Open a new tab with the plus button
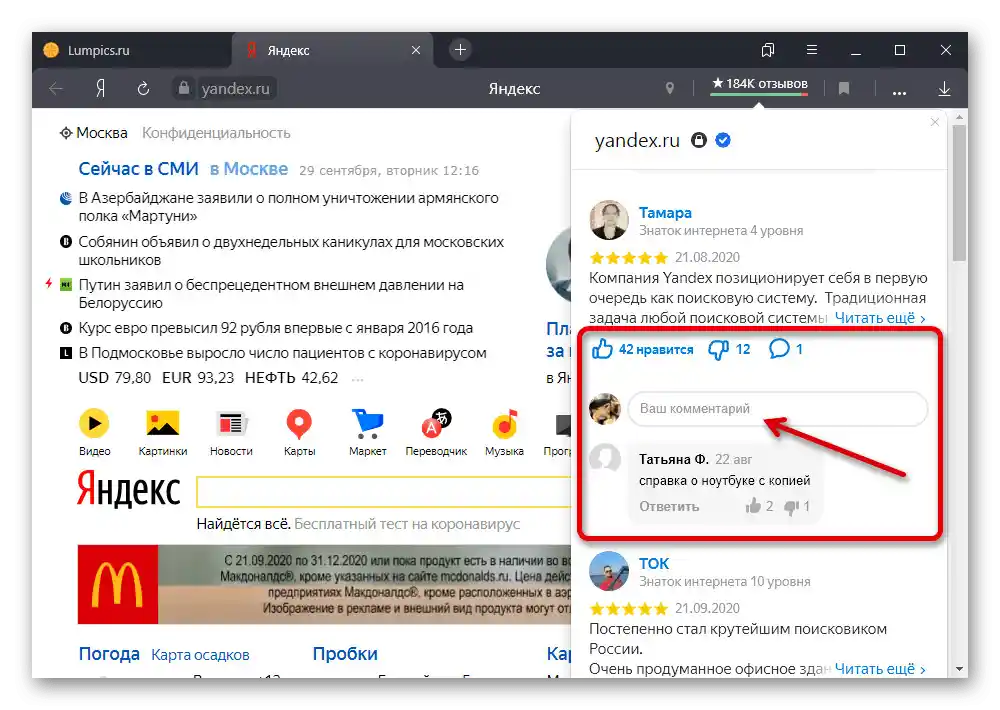The width and height of the screenshot is (1000, 710). tap(460, 49)
